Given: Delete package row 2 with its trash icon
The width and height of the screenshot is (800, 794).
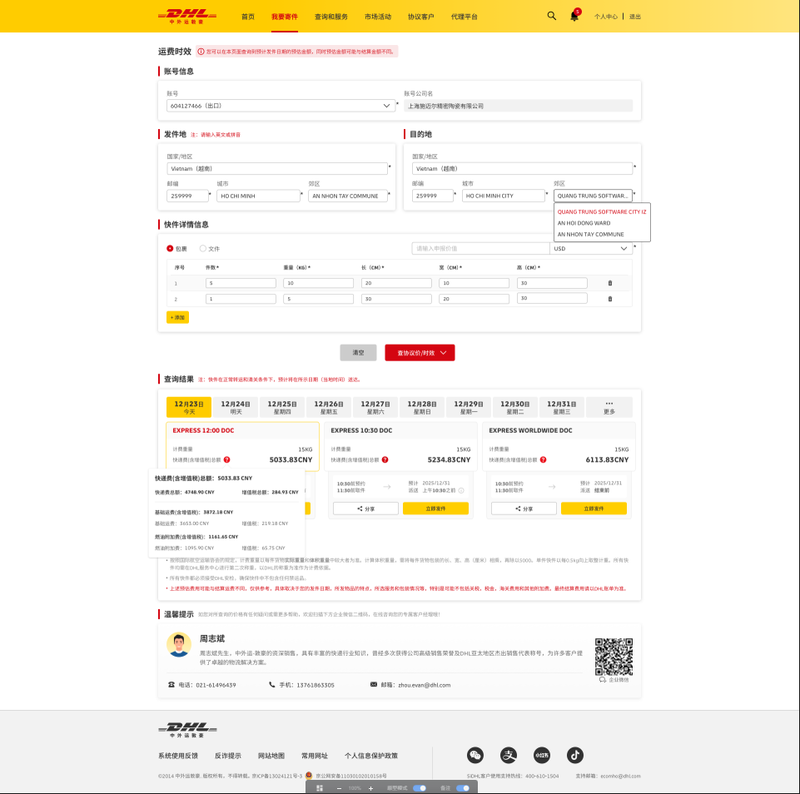Looking at the screenshot, I should [610, 299].
